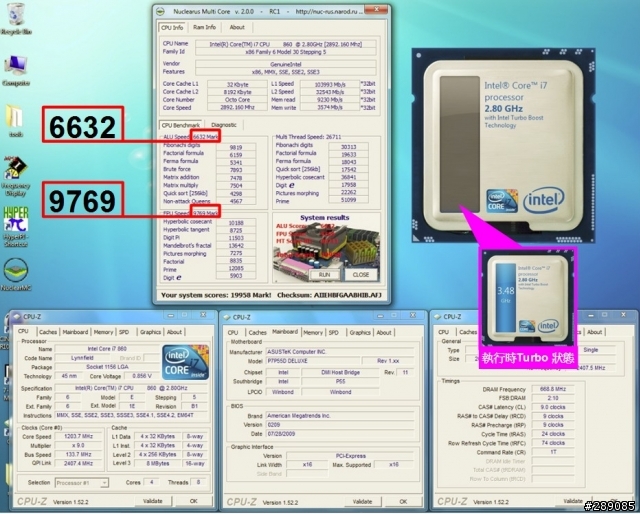640x514 pixels.
Task: Open the tools folder desktop icon
Action: coord(16,120)
